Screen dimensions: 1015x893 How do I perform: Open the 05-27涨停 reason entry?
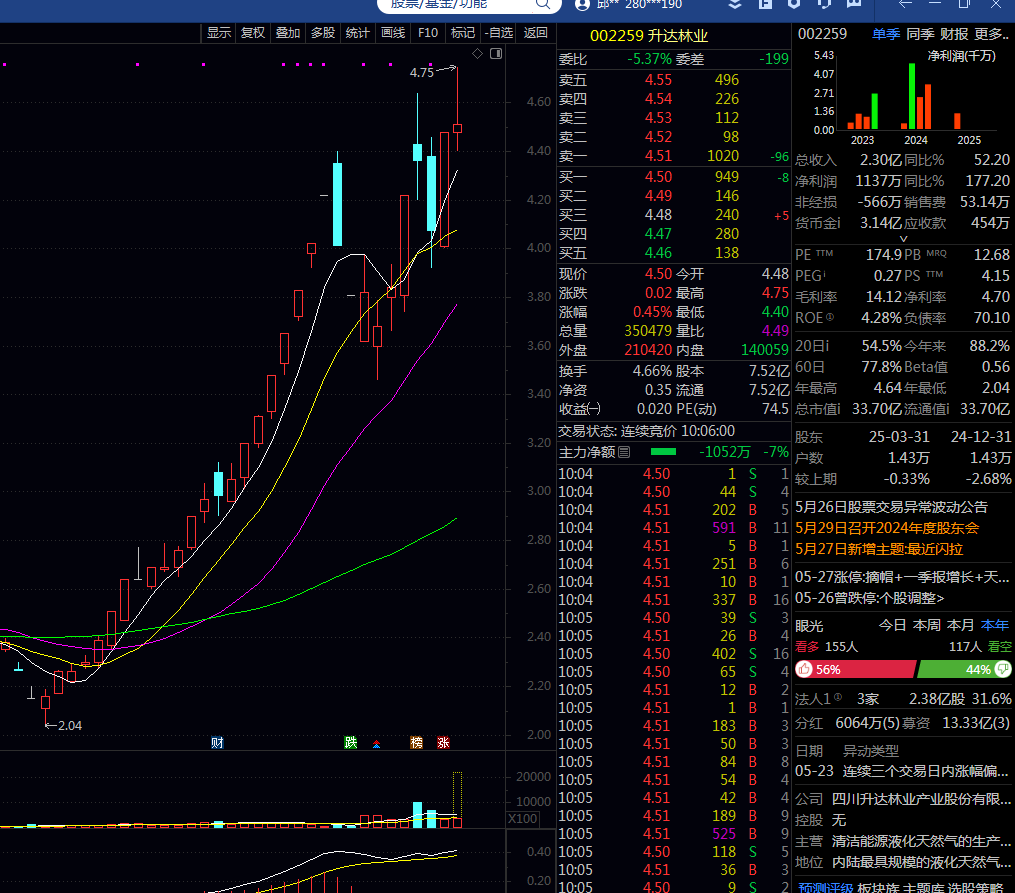pyautogui.click(x=902, y=577)
